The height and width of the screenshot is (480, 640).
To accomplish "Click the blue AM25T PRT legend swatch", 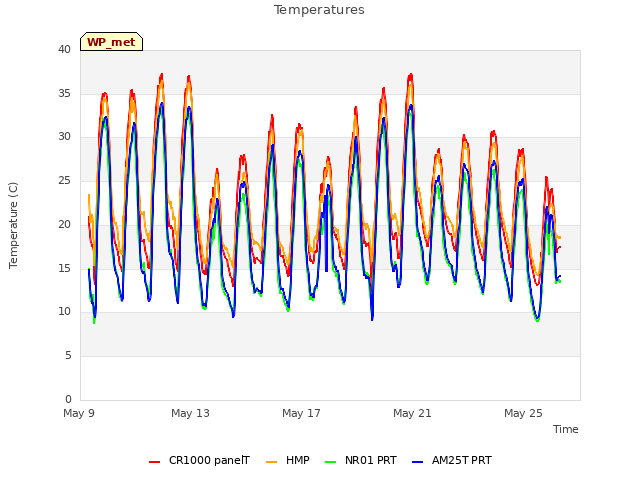I will click(418, 462).
